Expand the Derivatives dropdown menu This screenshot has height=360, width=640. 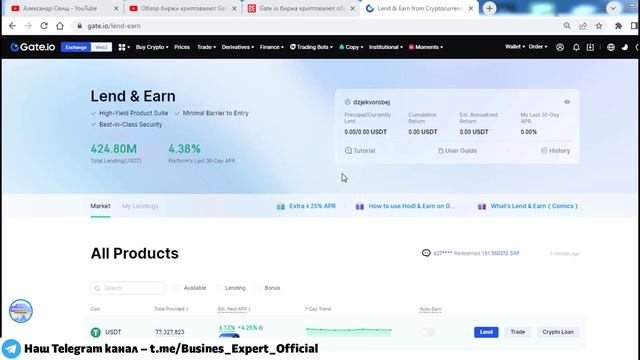[238, 47]
